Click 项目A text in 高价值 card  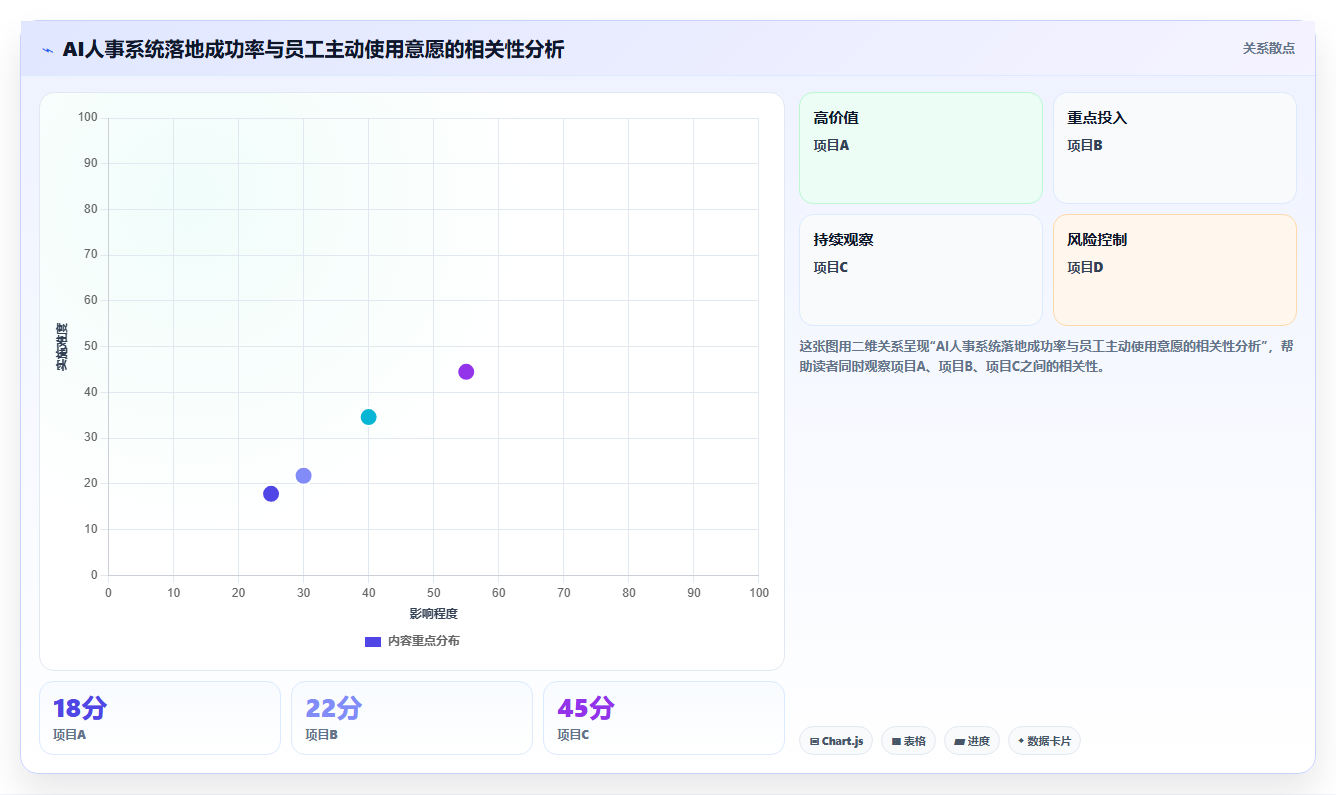pyautogui.click(x=831, y=145)
